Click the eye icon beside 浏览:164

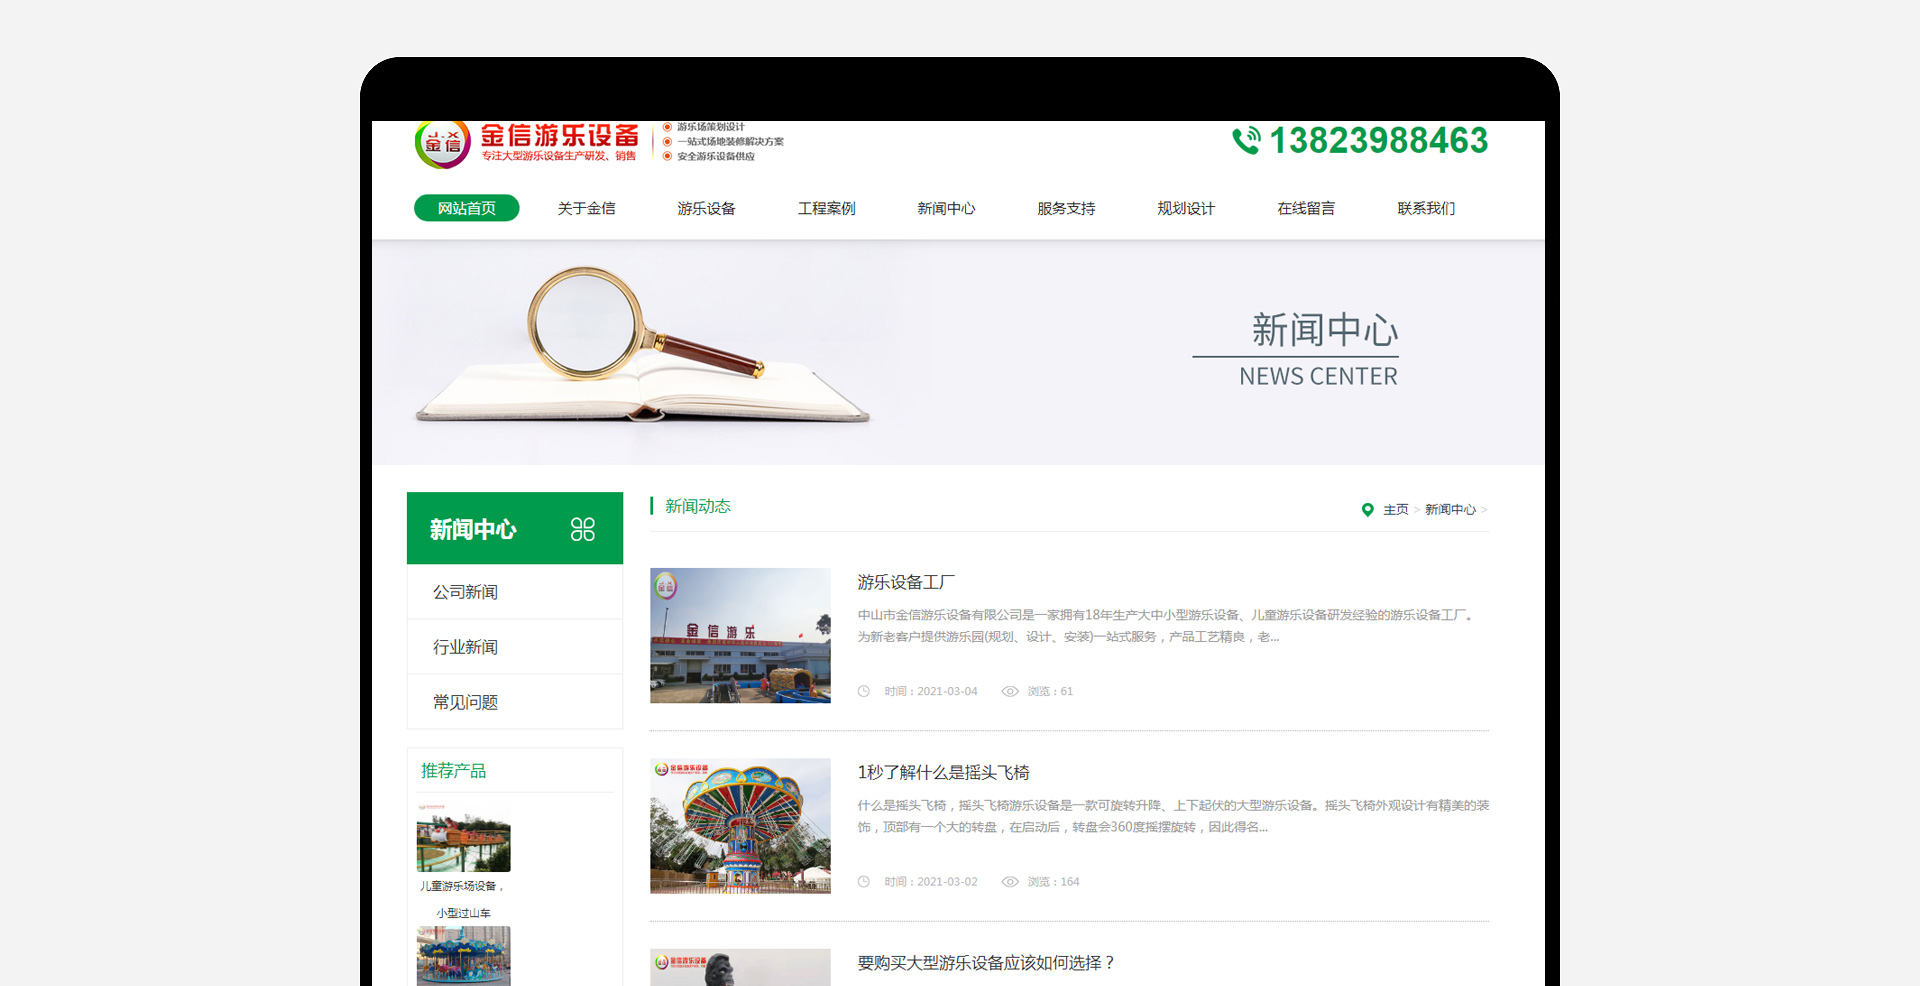[x=1010, y=881]
